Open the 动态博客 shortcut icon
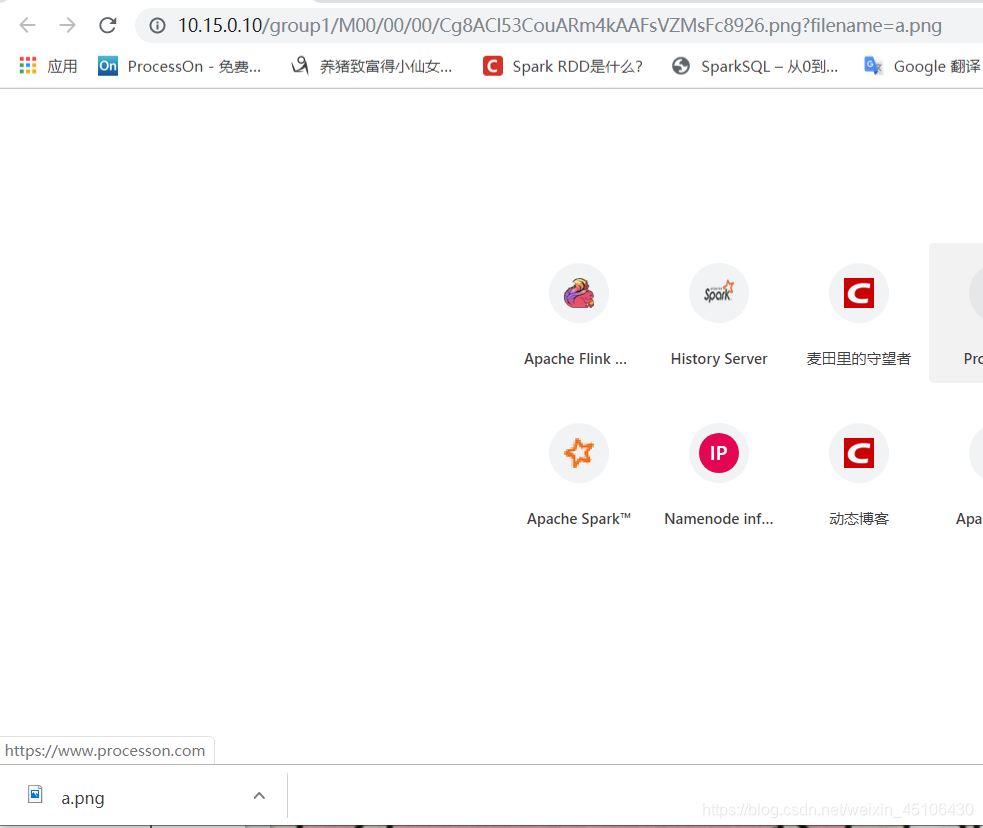Image resolution: width=983 pixels, height=828 pixels. click(858, 453)
